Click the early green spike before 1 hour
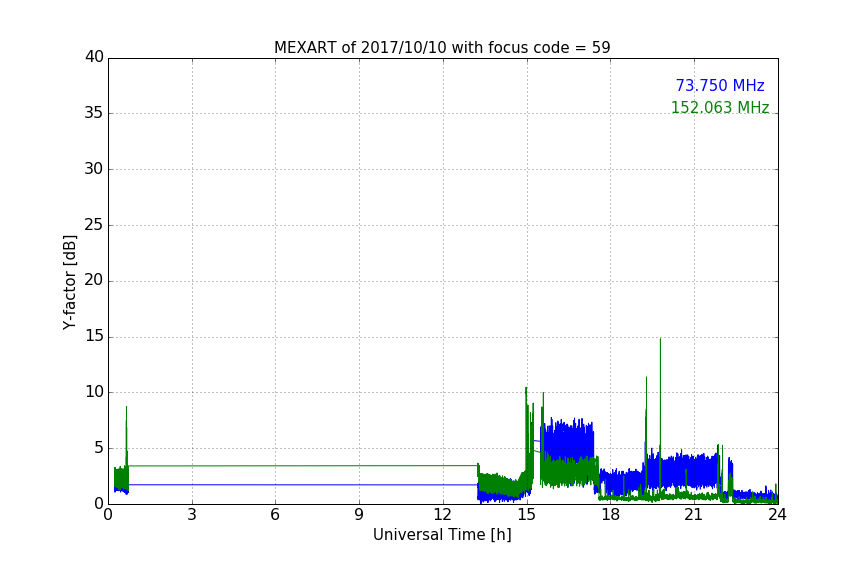The image size is (864, 576). pyautogui.click(x=126, y=410)
